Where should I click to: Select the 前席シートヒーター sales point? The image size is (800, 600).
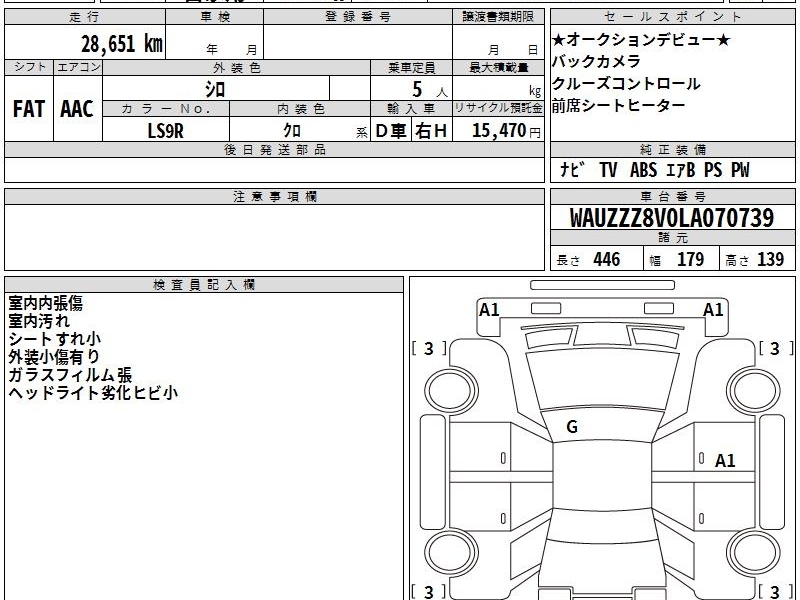pos(618,106)
